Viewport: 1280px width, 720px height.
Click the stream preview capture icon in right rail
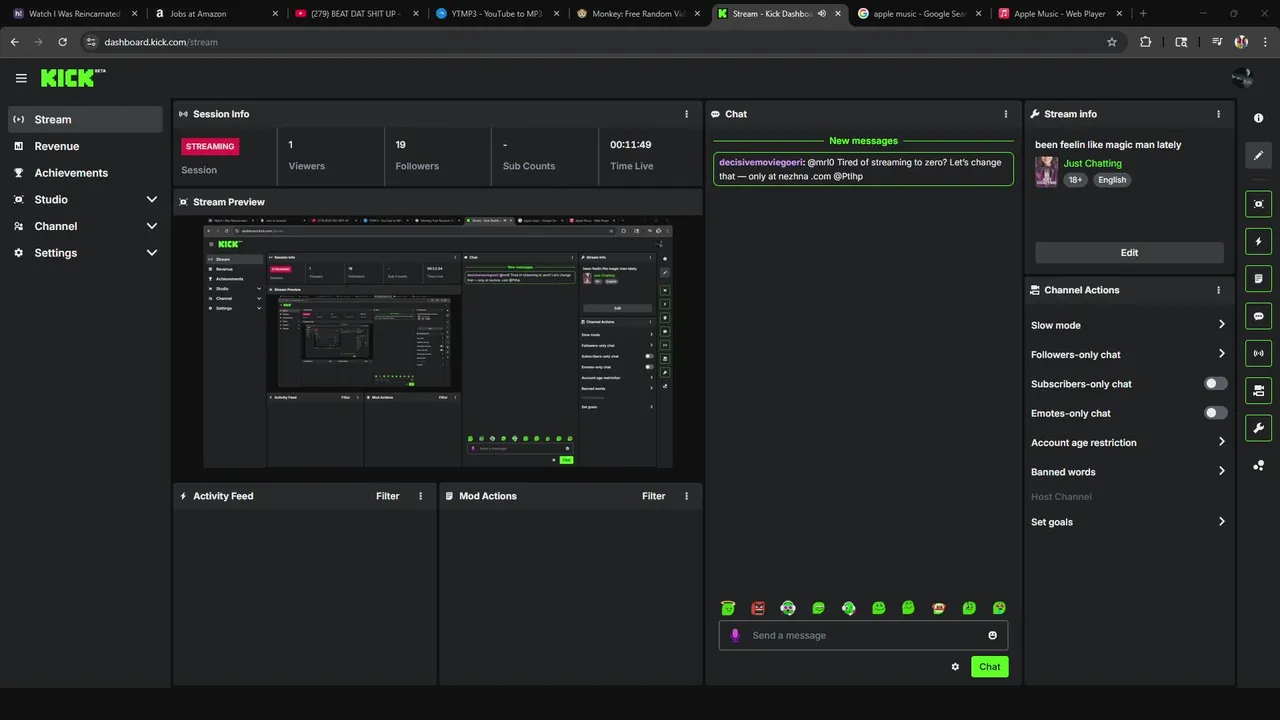(x=1258, y=204)
